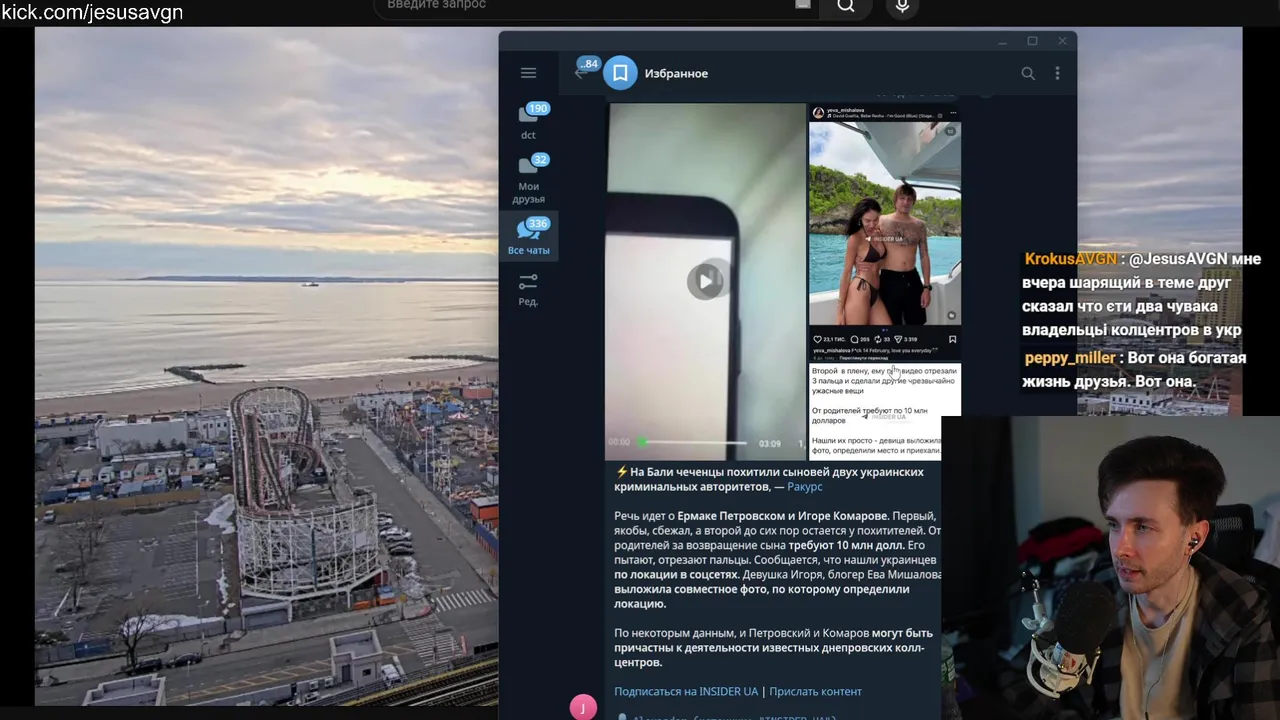Click the heart likes icon in screenshot
This screenshot has width=1280, height=720.
[x=817, y=339]
